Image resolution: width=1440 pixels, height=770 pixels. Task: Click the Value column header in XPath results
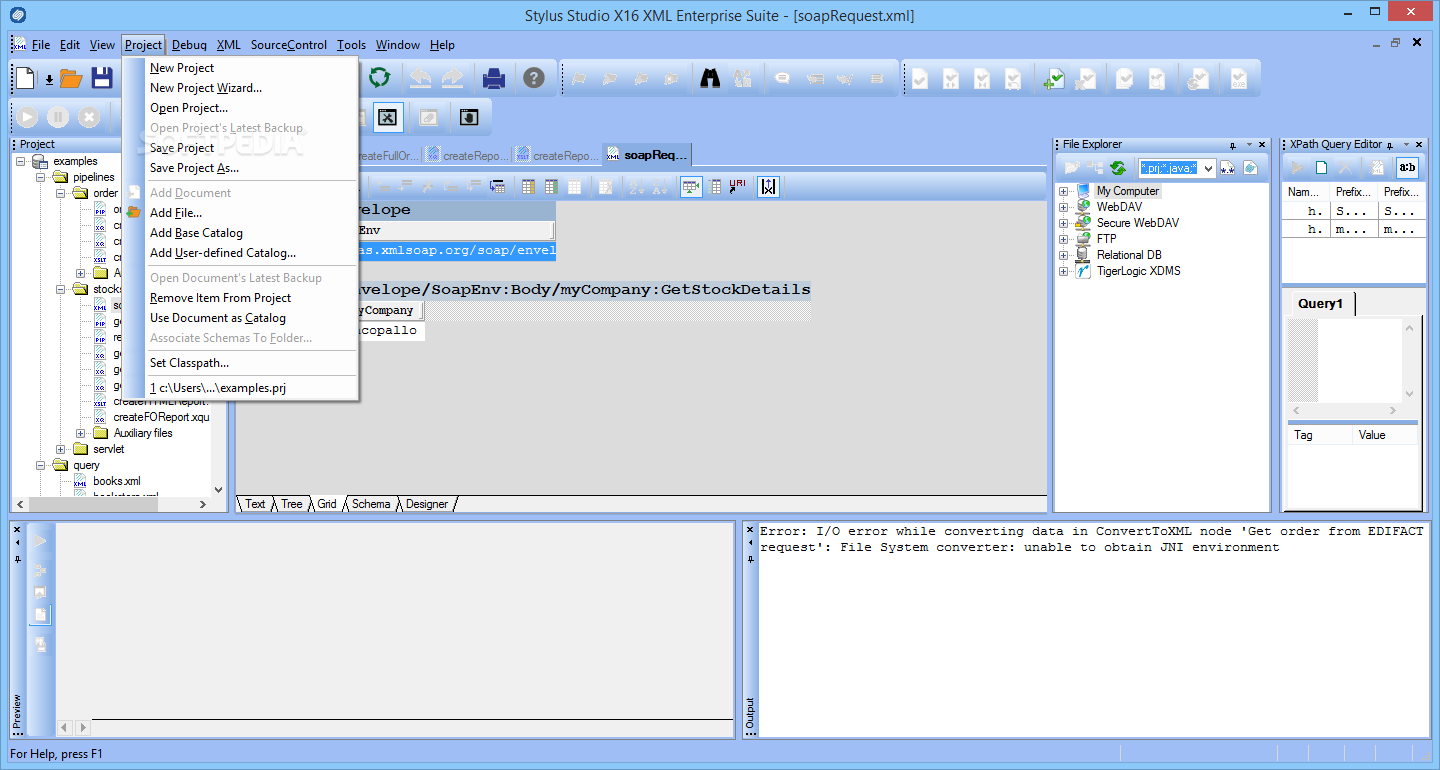(1385, 435)
